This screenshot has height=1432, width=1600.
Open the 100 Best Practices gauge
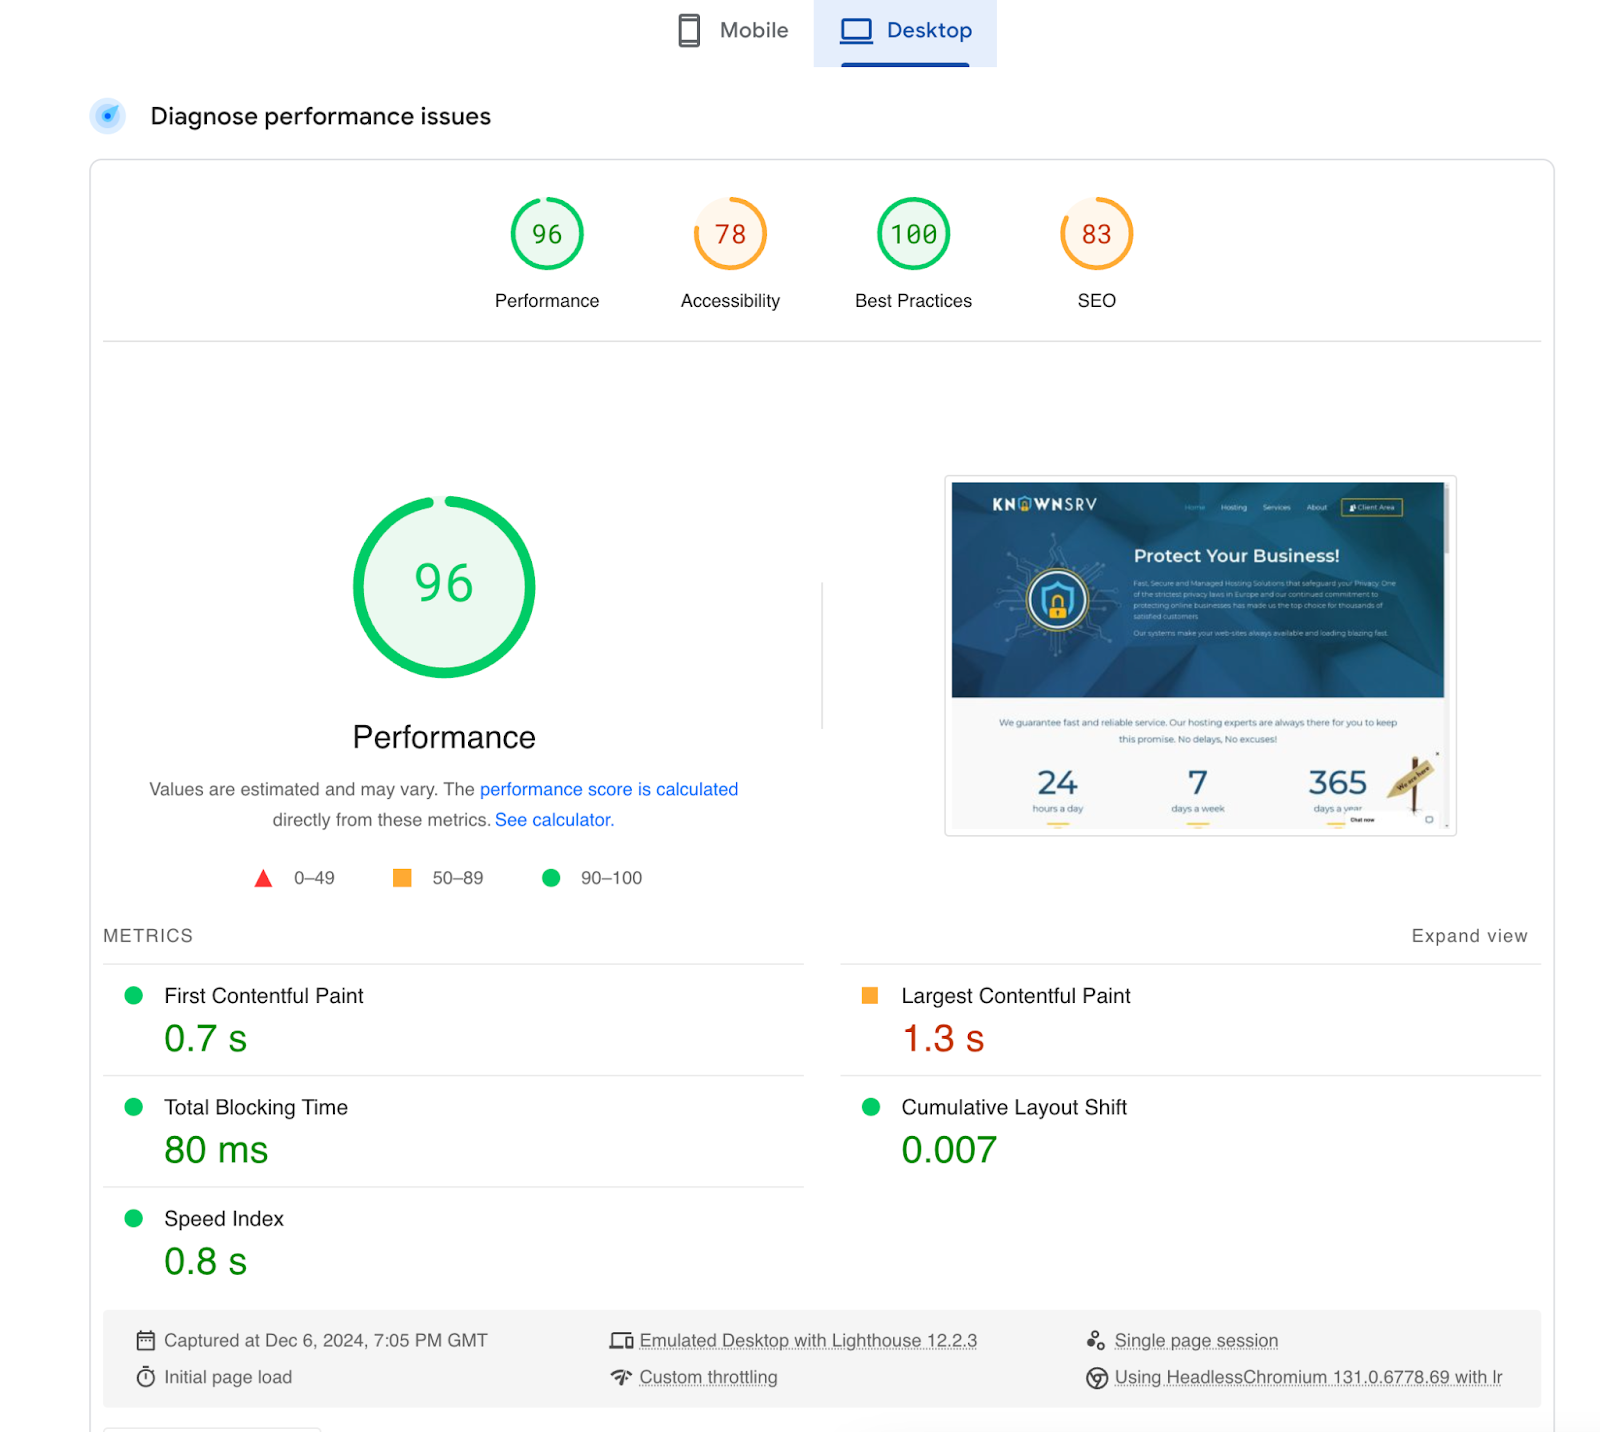913,234
